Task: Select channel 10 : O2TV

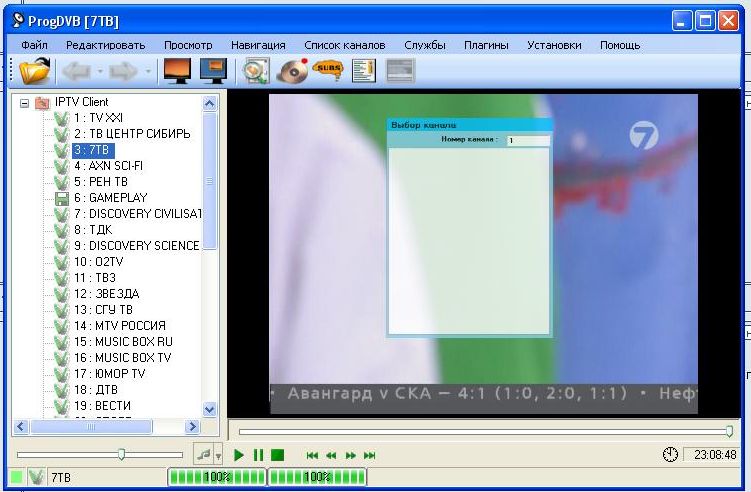Action: click(98, 262)
